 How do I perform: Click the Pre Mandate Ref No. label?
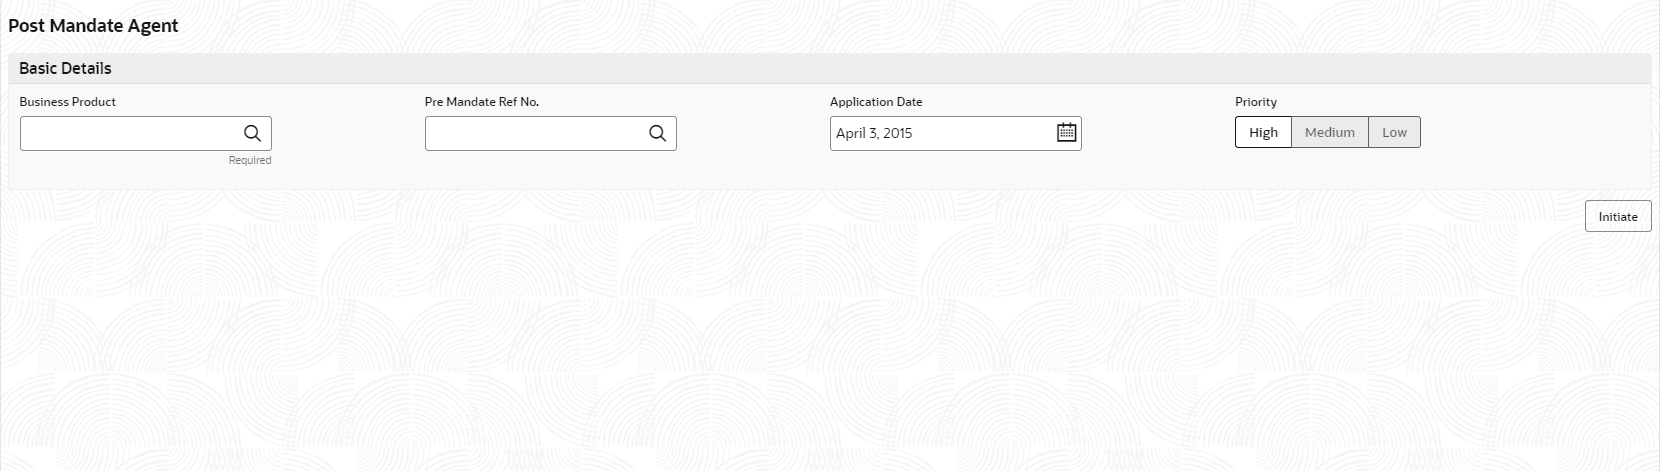coord(481,102)
